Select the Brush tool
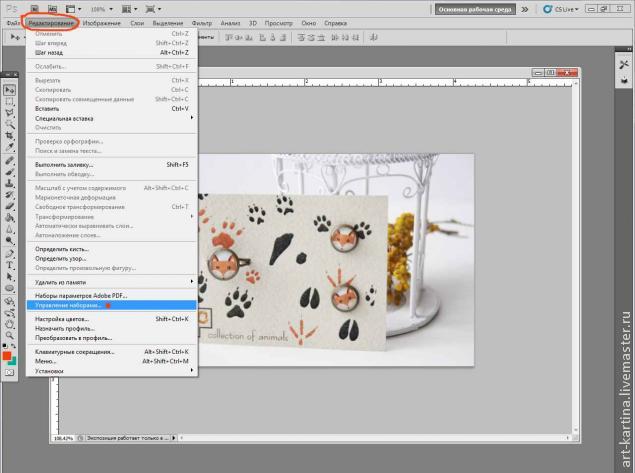The image size is (635, 473). pos(9,172)
